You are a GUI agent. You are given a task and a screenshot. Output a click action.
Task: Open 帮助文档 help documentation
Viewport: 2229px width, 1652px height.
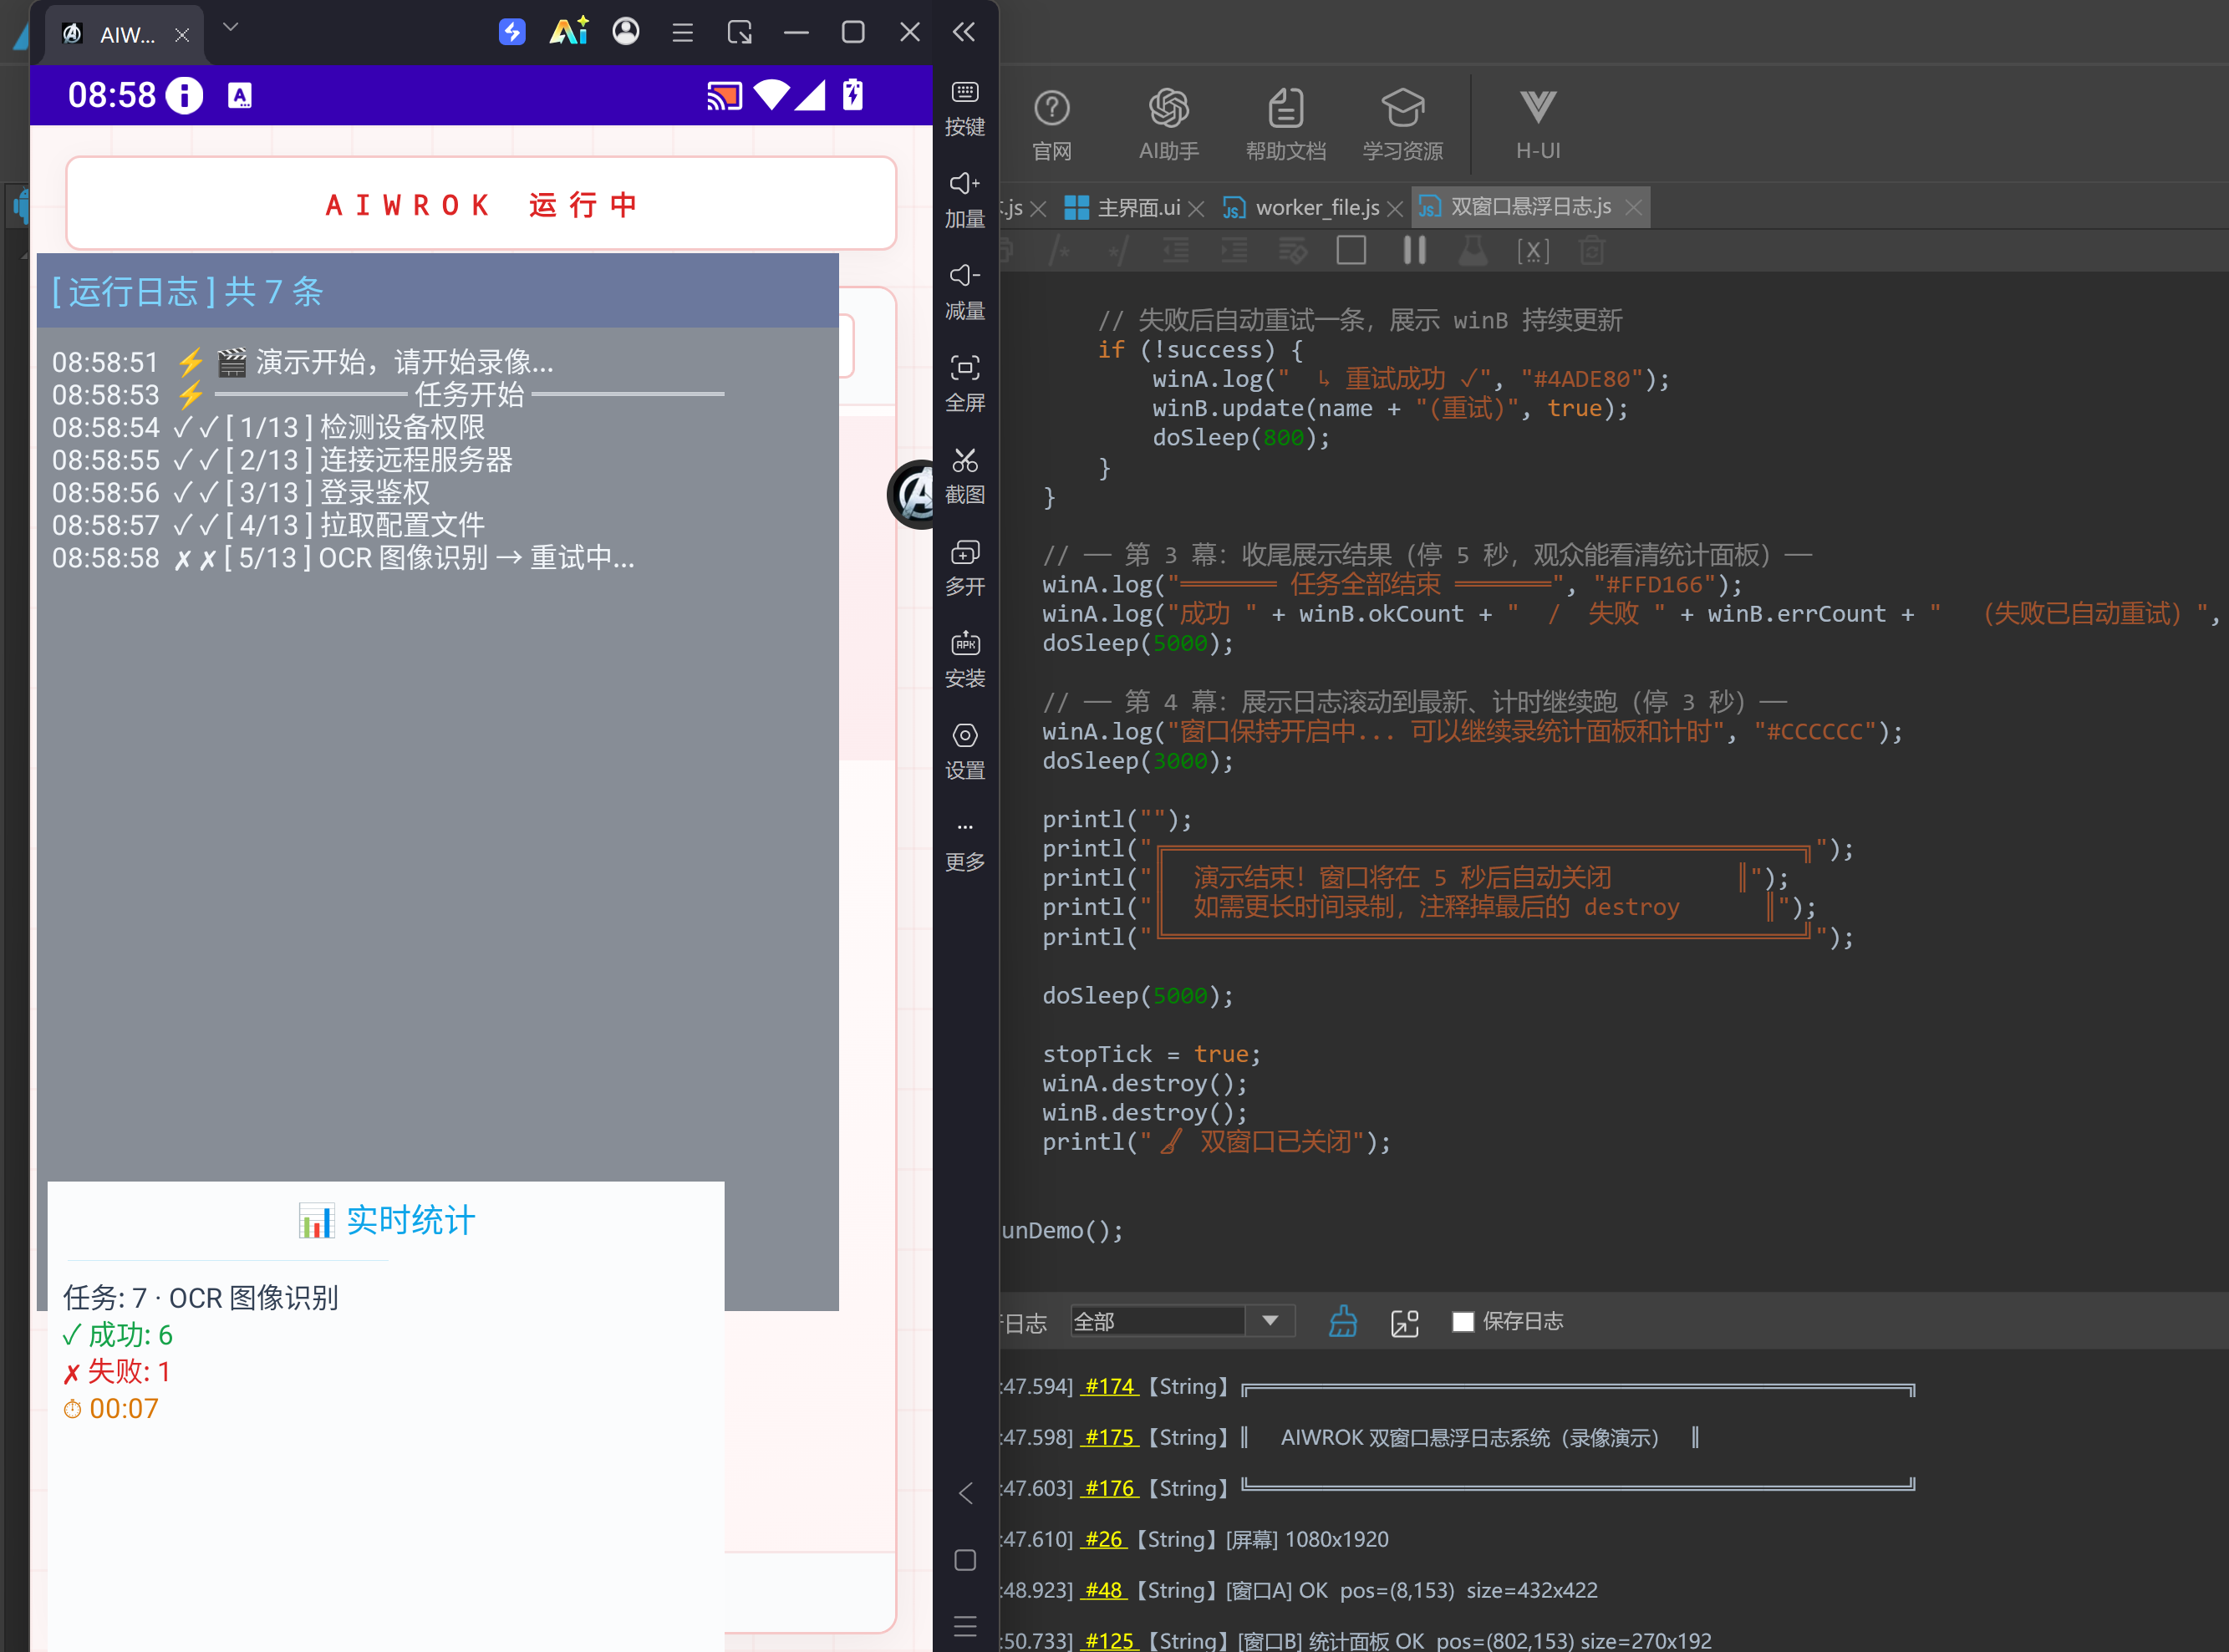pos(1285,125)
